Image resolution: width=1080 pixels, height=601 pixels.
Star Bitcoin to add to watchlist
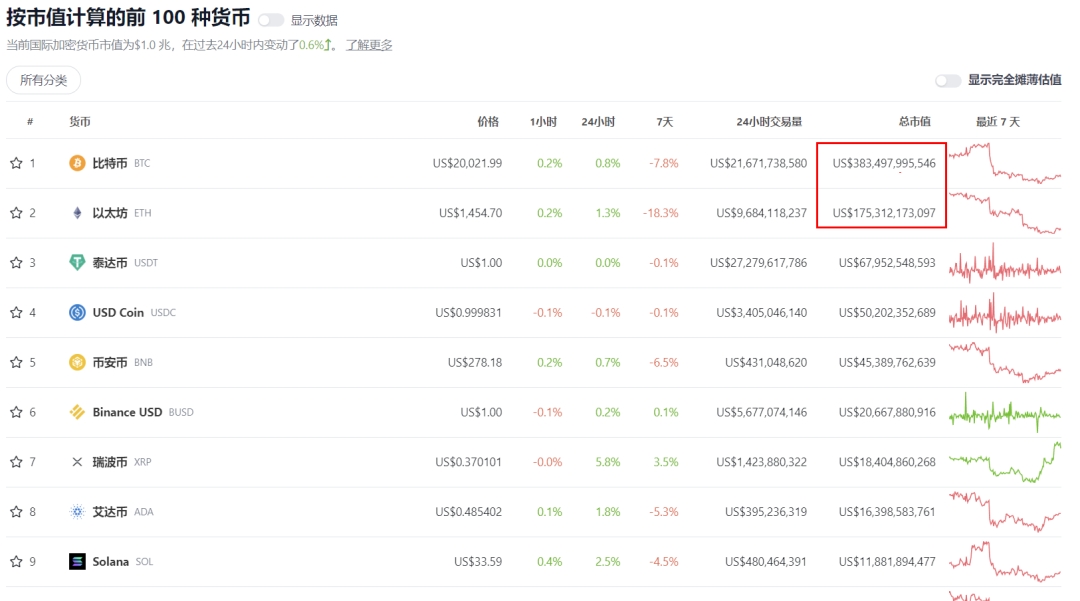(16, 163)
